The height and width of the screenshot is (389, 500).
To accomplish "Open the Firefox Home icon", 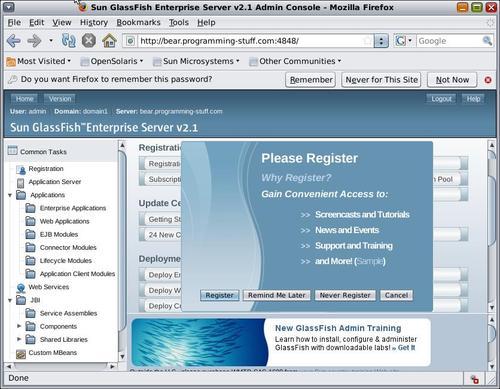I will tap(109, 41).
